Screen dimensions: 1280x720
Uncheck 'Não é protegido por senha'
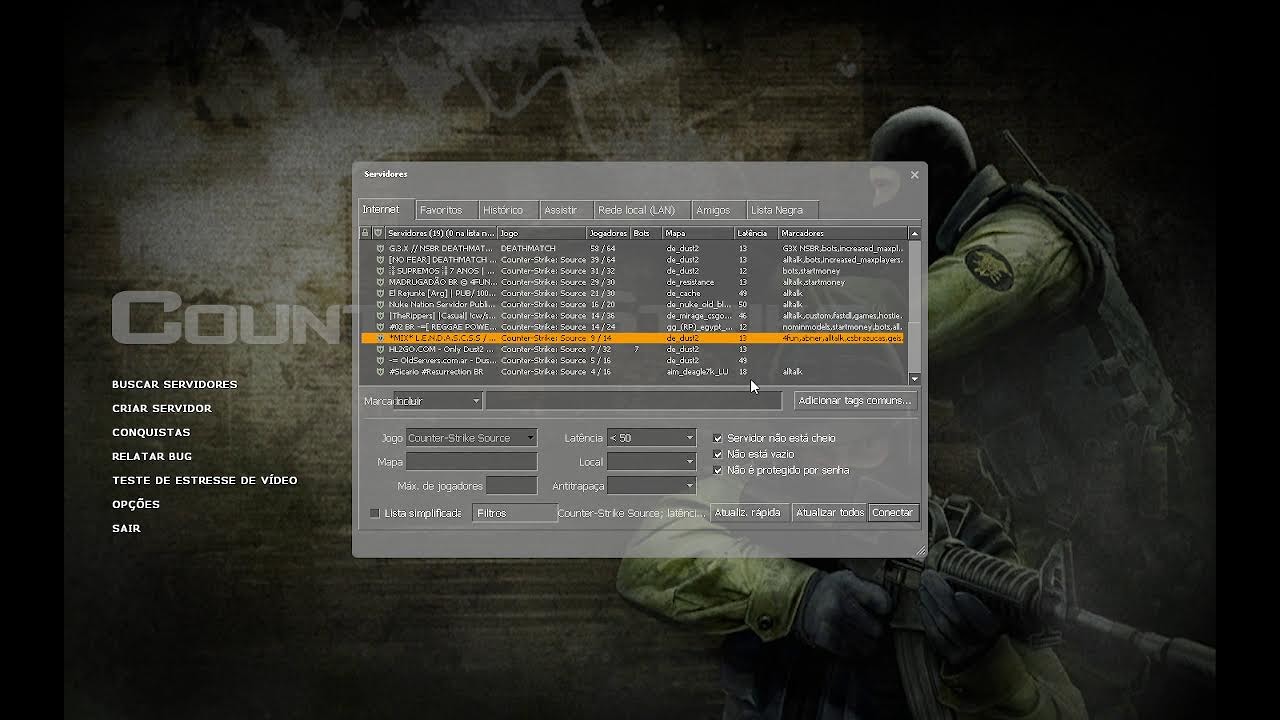pos(717,470)
